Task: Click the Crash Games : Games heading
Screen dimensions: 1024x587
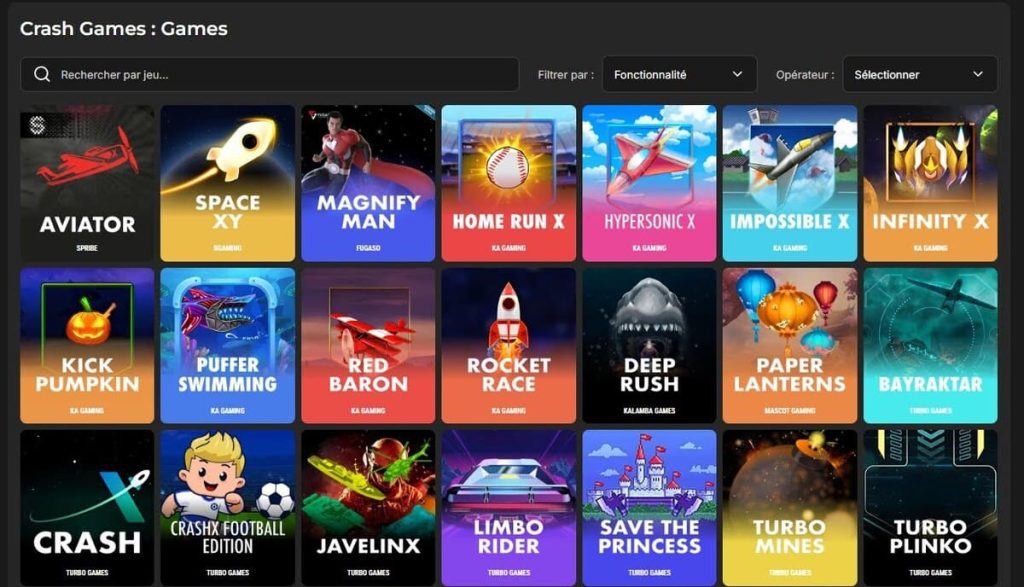Action: tap(123, 29)
